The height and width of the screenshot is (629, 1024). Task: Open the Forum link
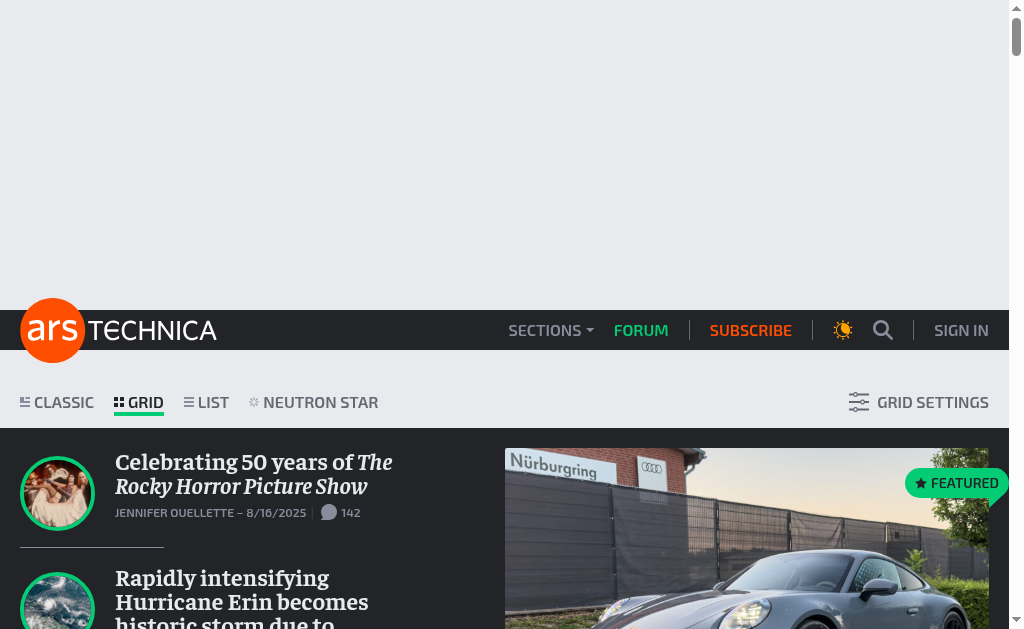pos(641,331)
